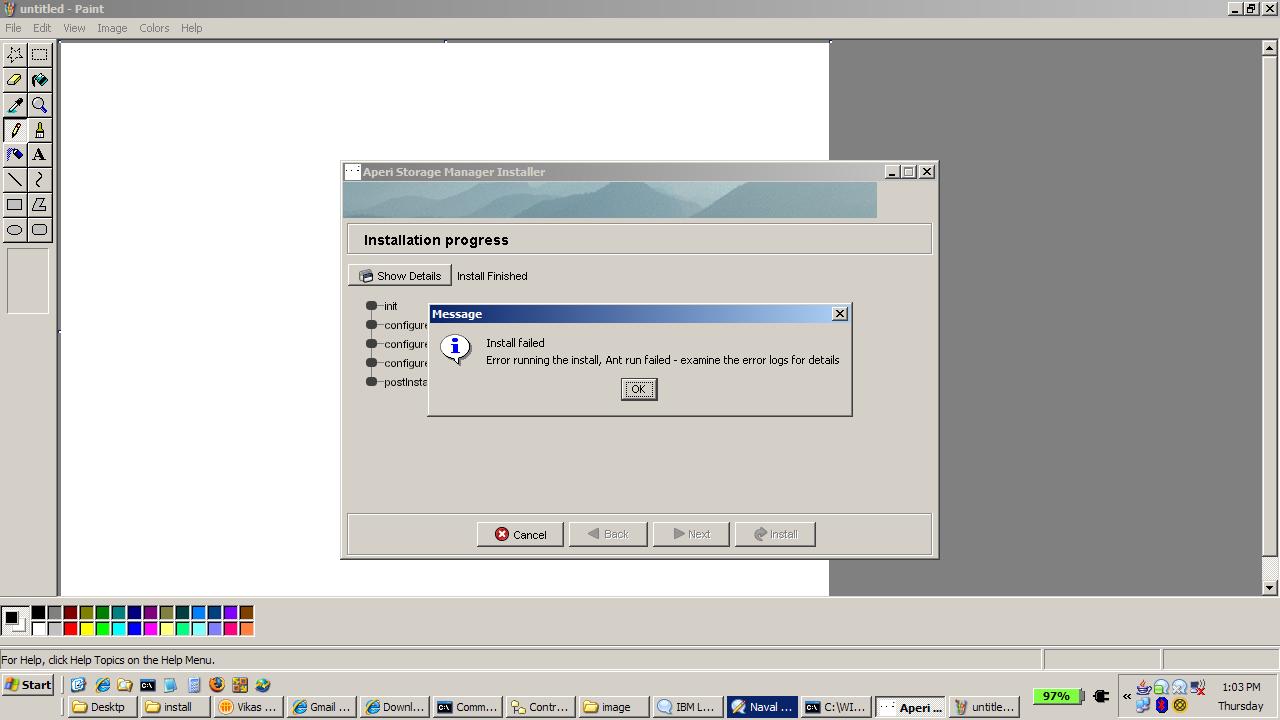Select the Ellipse shape tool
Image resolution: width=1280 pixels, height=720 pixels.
click(15, 230)
